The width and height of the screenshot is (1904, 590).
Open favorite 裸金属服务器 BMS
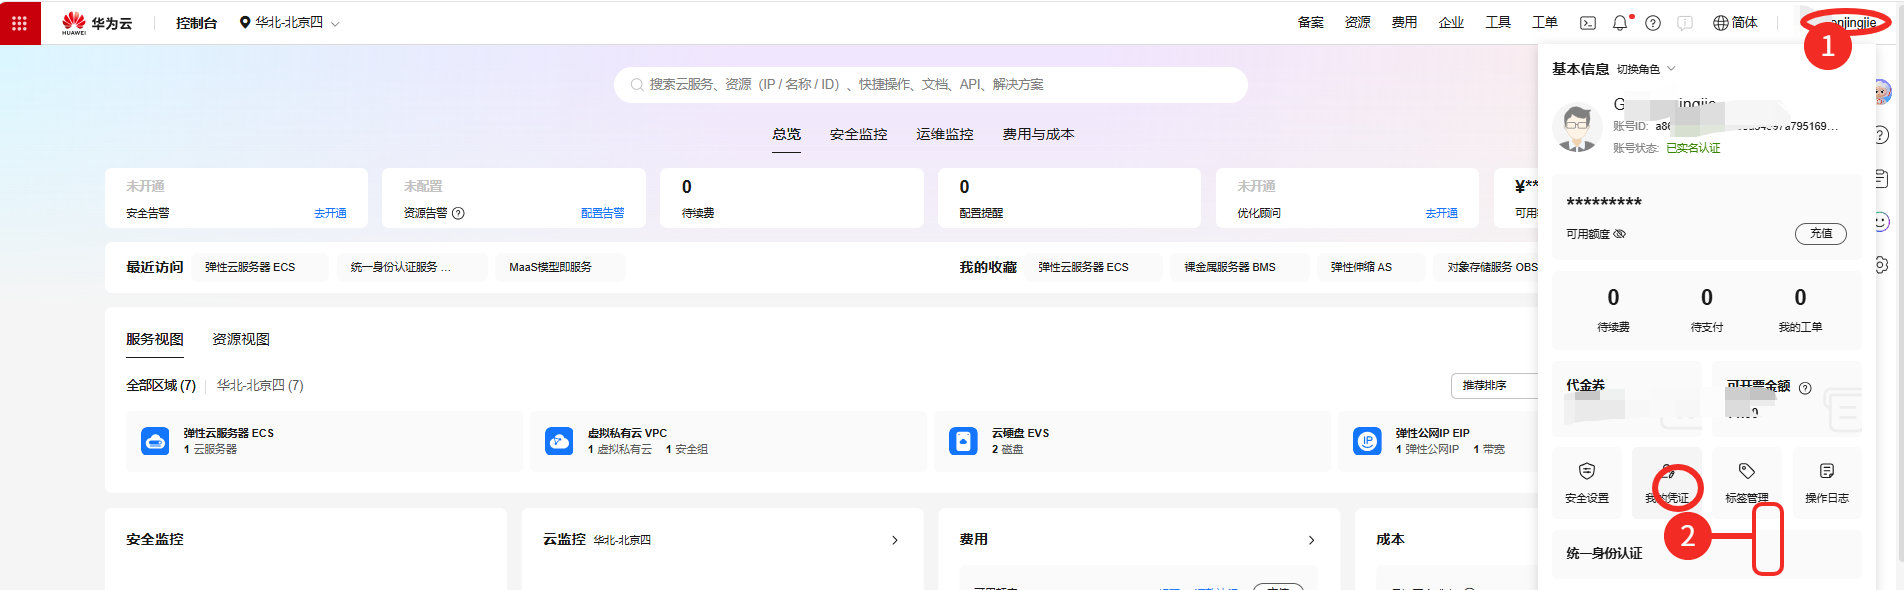(x=1240, y=267)
